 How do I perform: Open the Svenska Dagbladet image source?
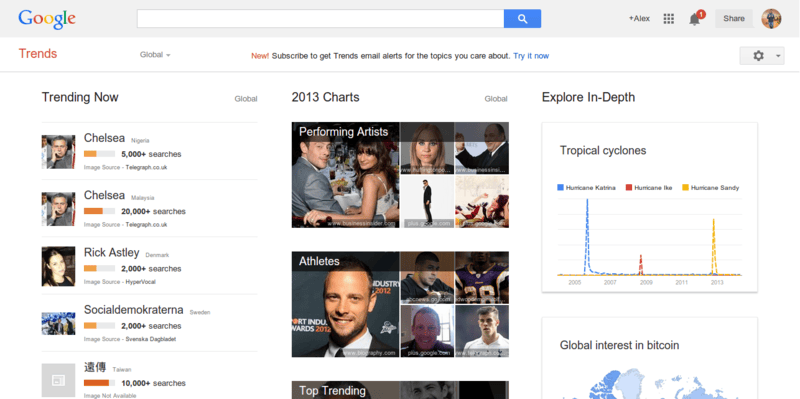(x=151, y=339)
